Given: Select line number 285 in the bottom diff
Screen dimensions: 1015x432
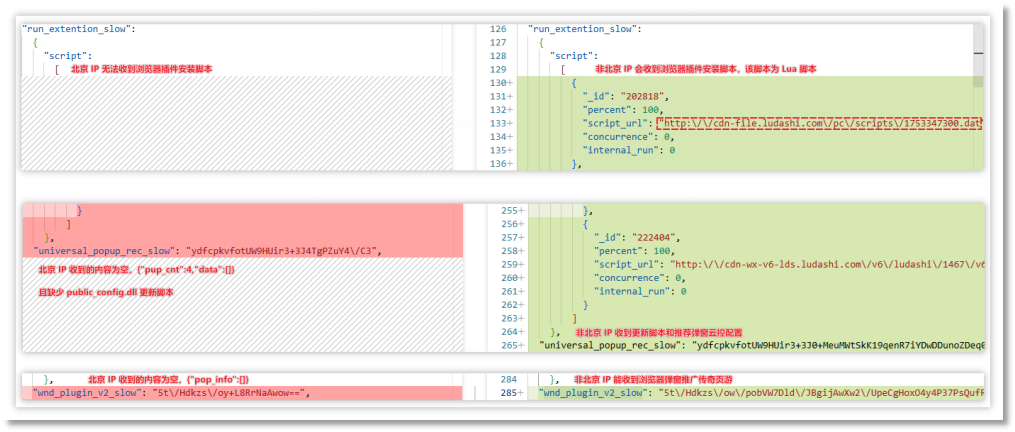Looking at the screenshot, I should point(508,393).
